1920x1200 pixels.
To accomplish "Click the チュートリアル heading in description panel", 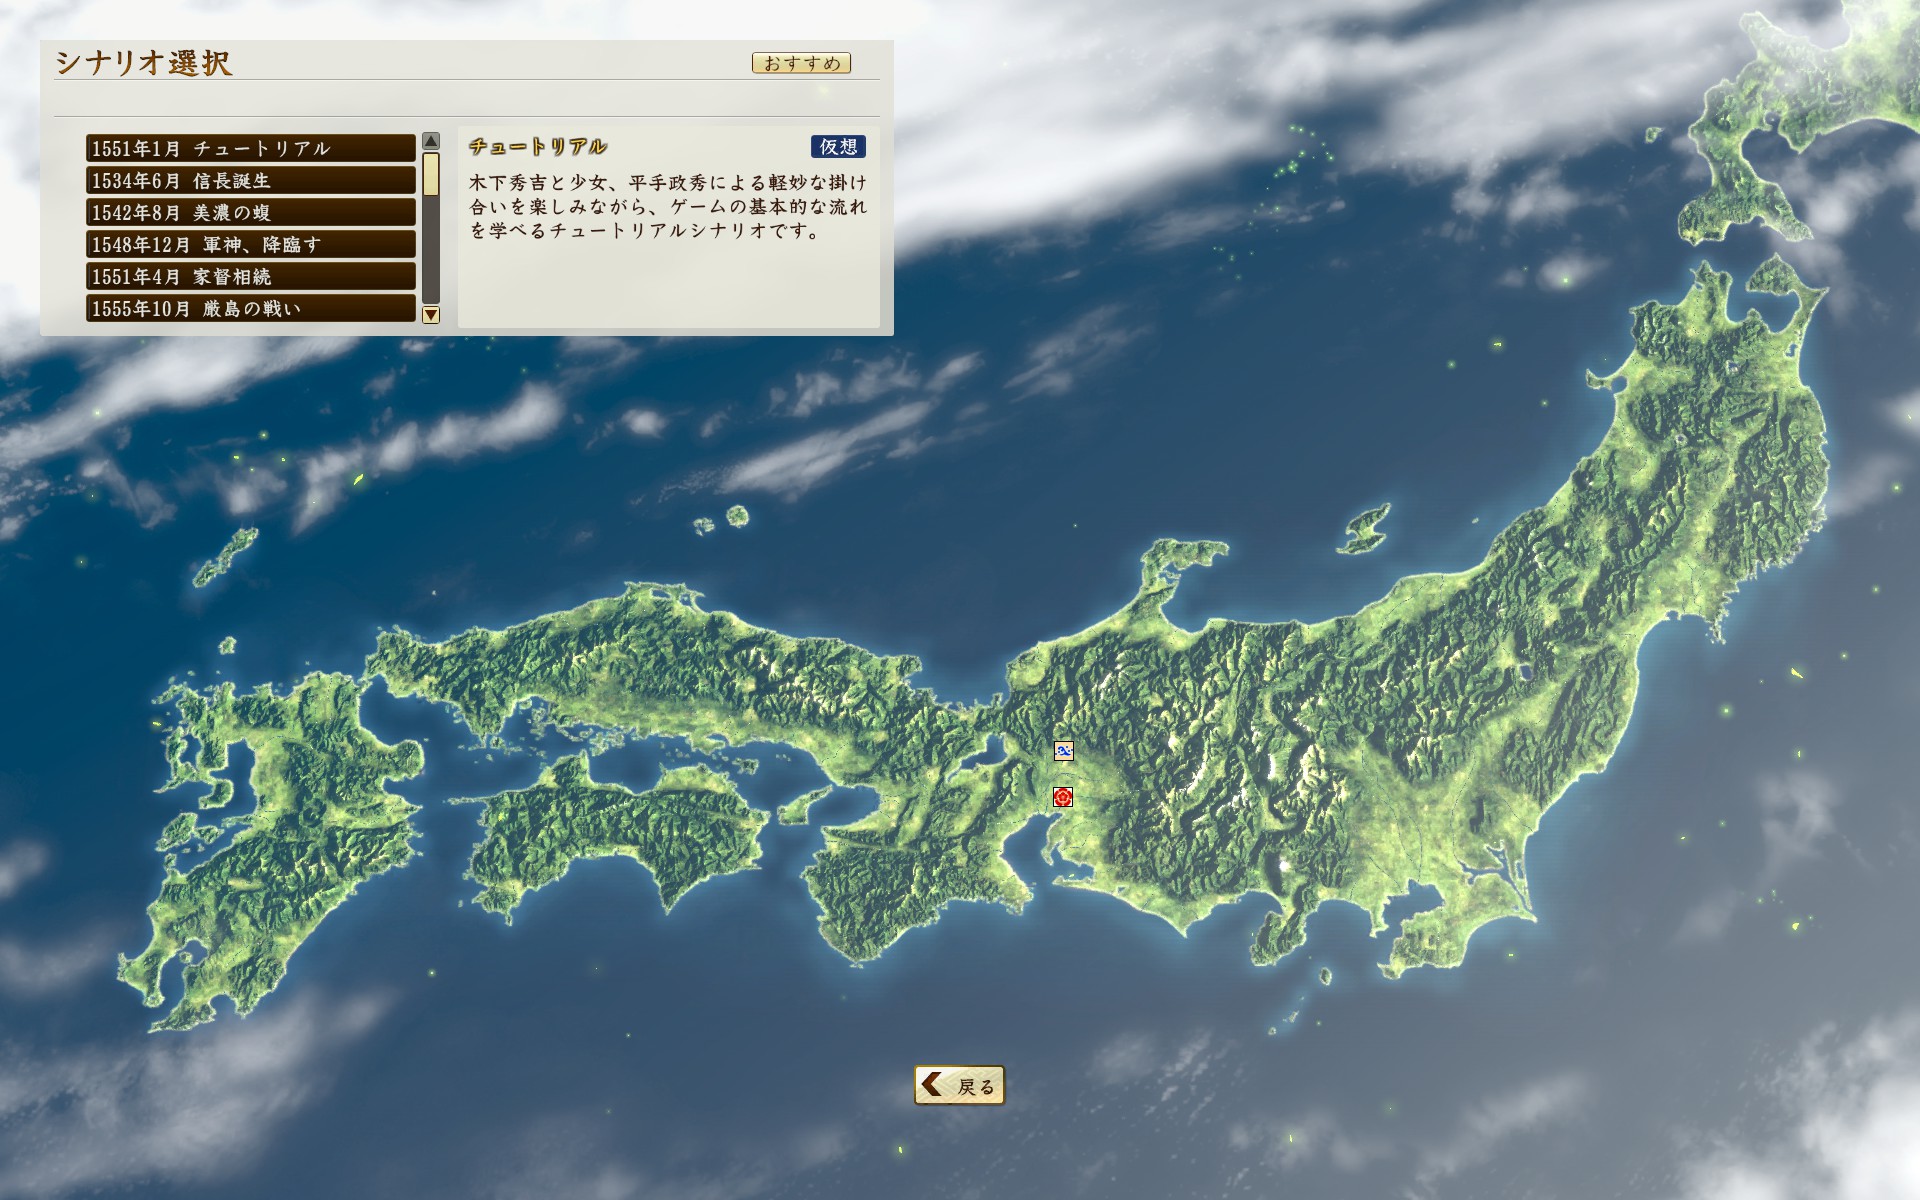I will pos(538,147).
